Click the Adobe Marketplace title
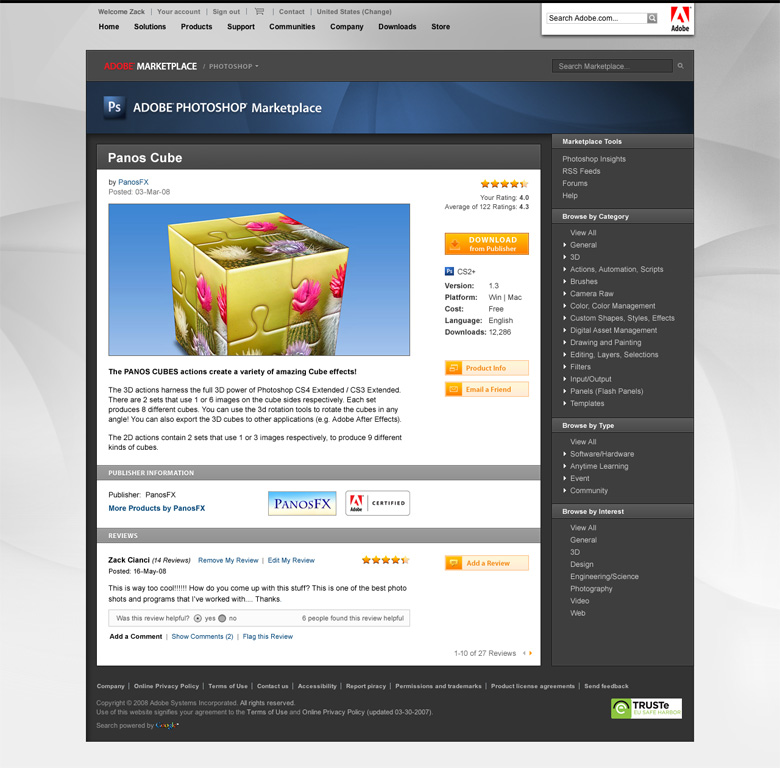The height and width of the screenshot is (768, 780). point(150,67)
